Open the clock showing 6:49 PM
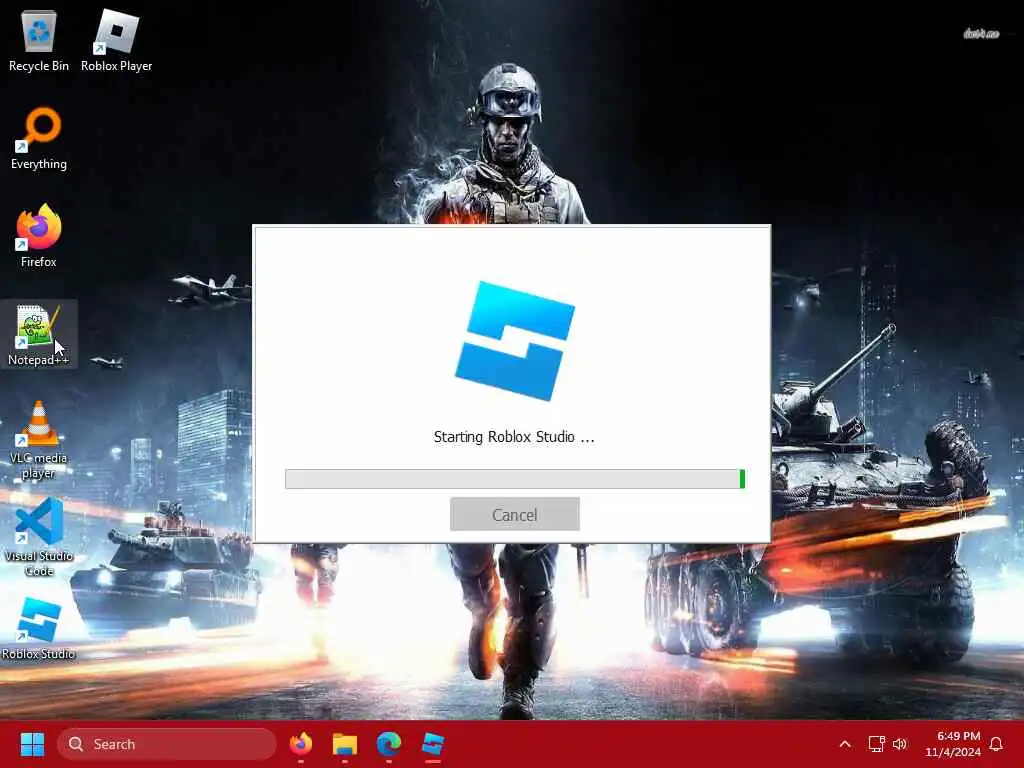The width and height of the screenshot is (1024, 768). point(953,744)
